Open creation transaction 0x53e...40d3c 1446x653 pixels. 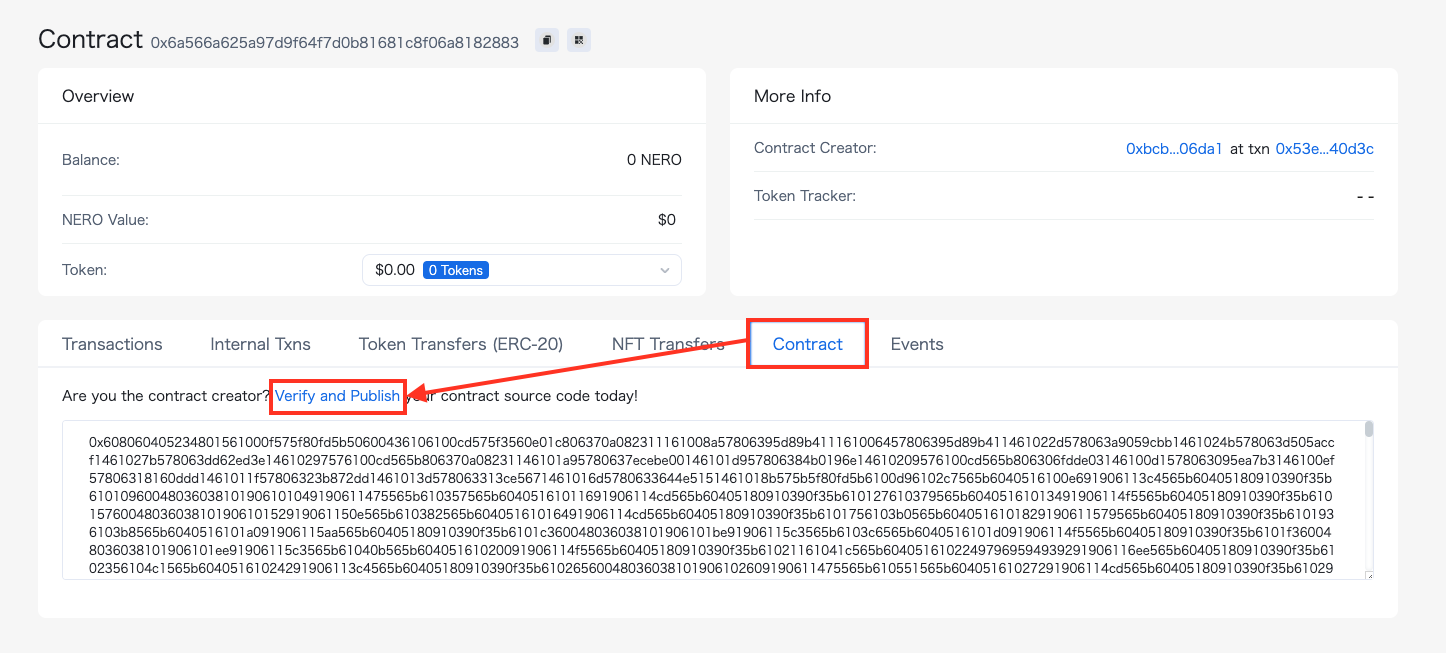[x=1324, y=149]
